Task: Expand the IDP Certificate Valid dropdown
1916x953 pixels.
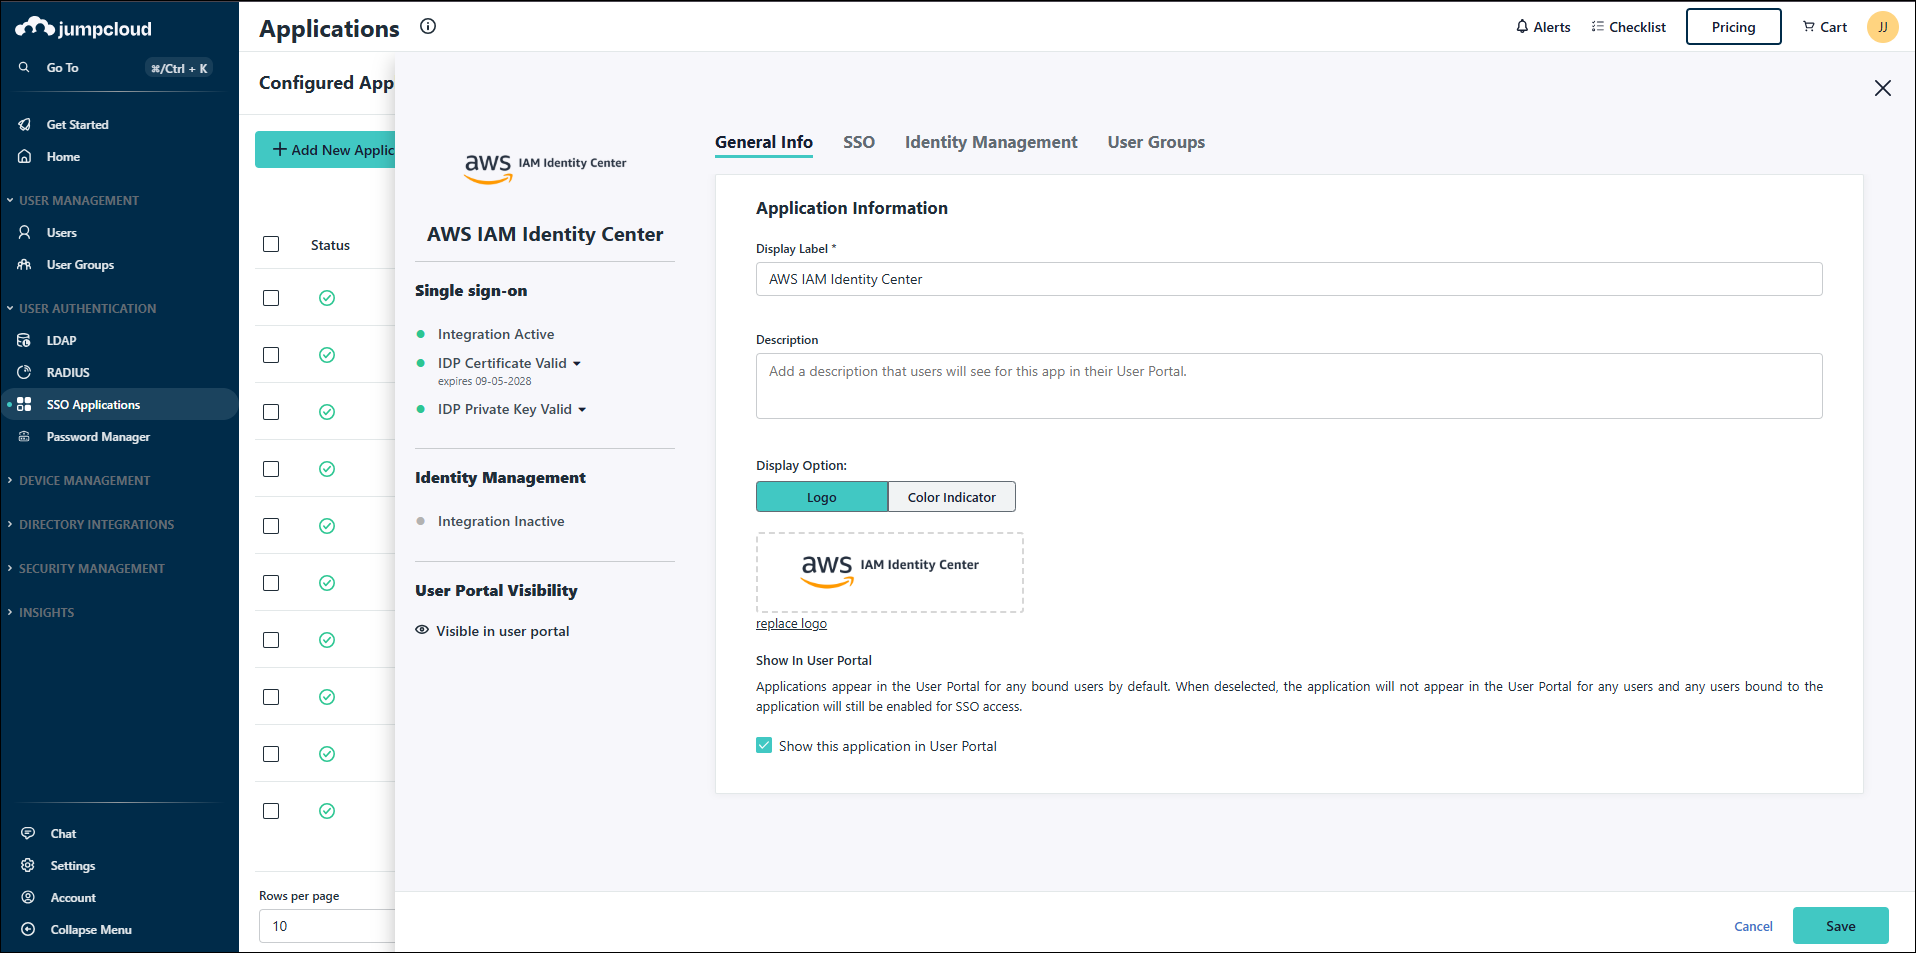Action: coord(577,364)
